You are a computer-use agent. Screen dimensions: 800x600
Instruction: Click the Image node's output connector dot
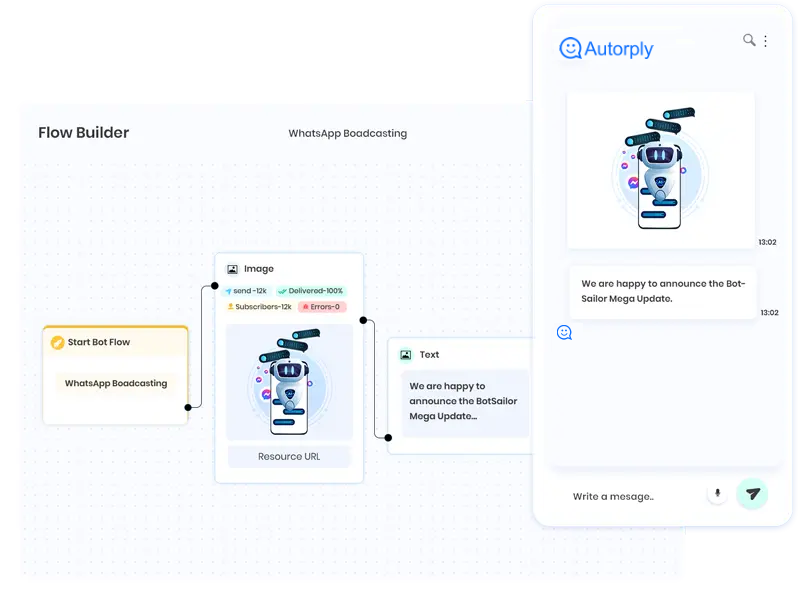[x=363, y=319]
